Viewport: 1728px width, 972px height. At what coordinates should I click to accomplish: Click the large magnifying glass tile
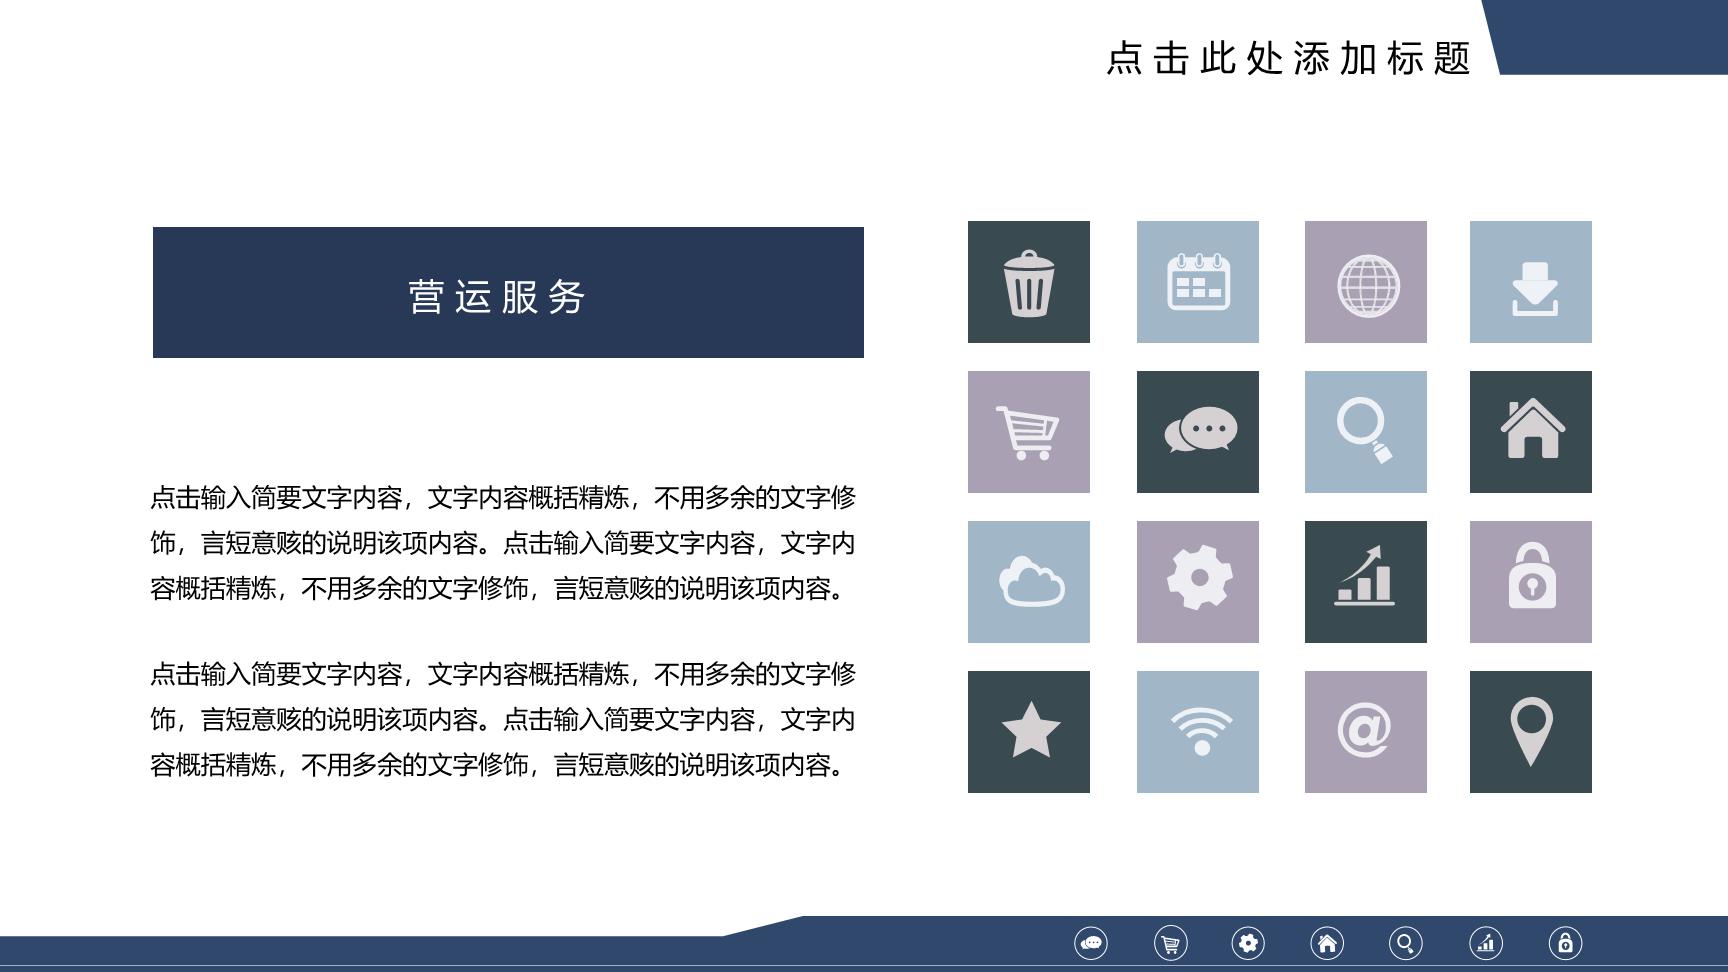pyautogui.click(x=1366, y=432)
